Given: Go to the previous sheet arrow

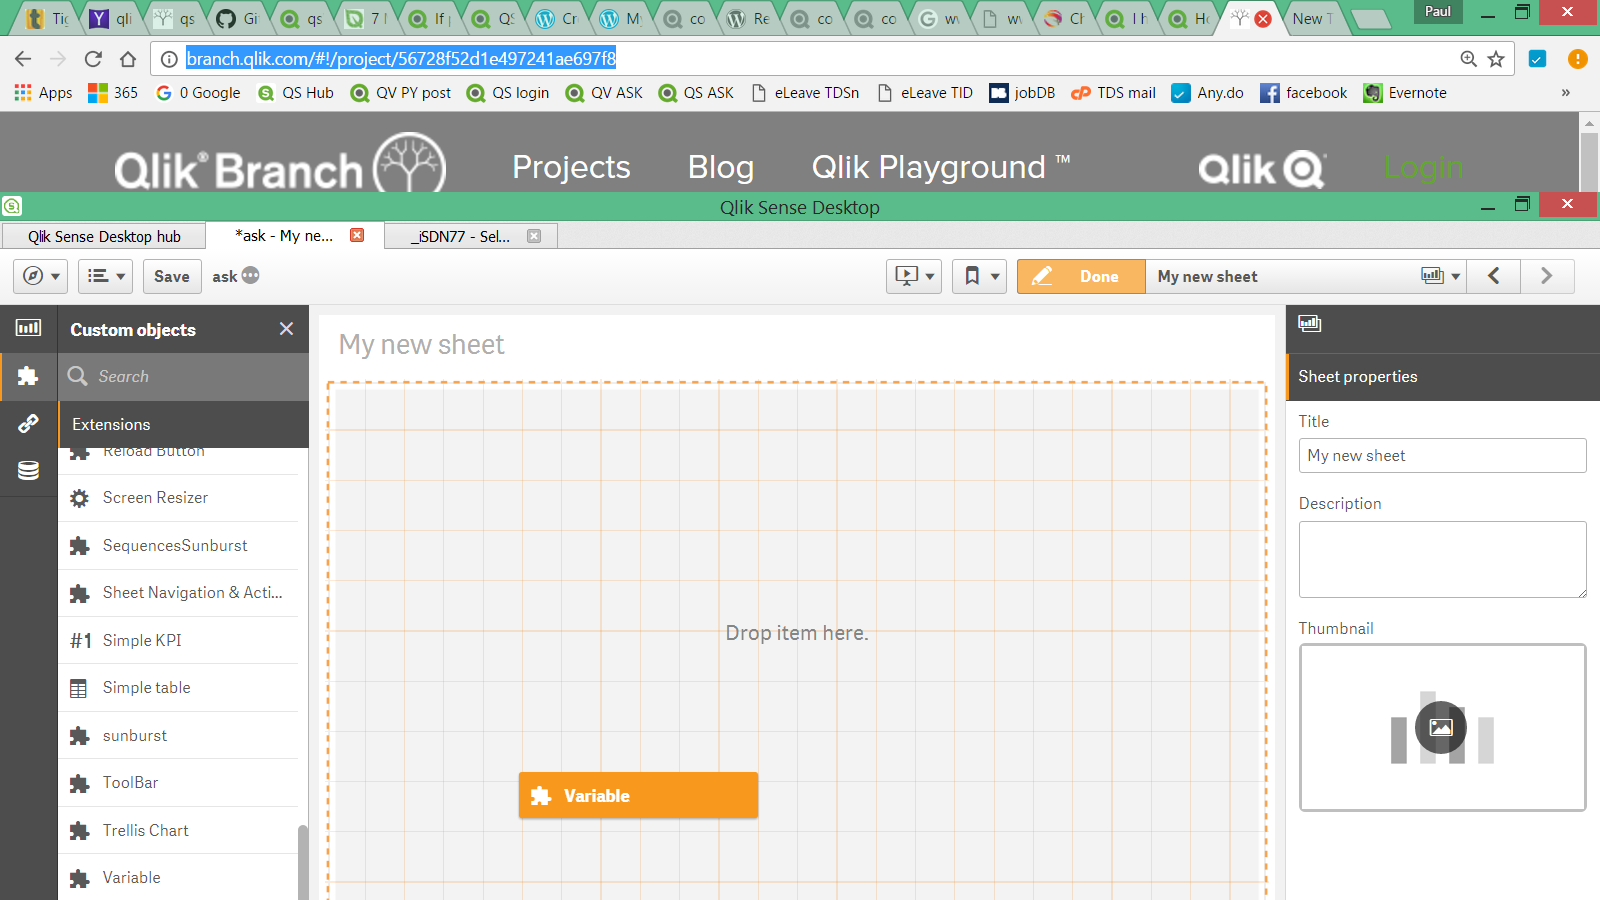Looking at the screenshot, I should pos(1493,276).
